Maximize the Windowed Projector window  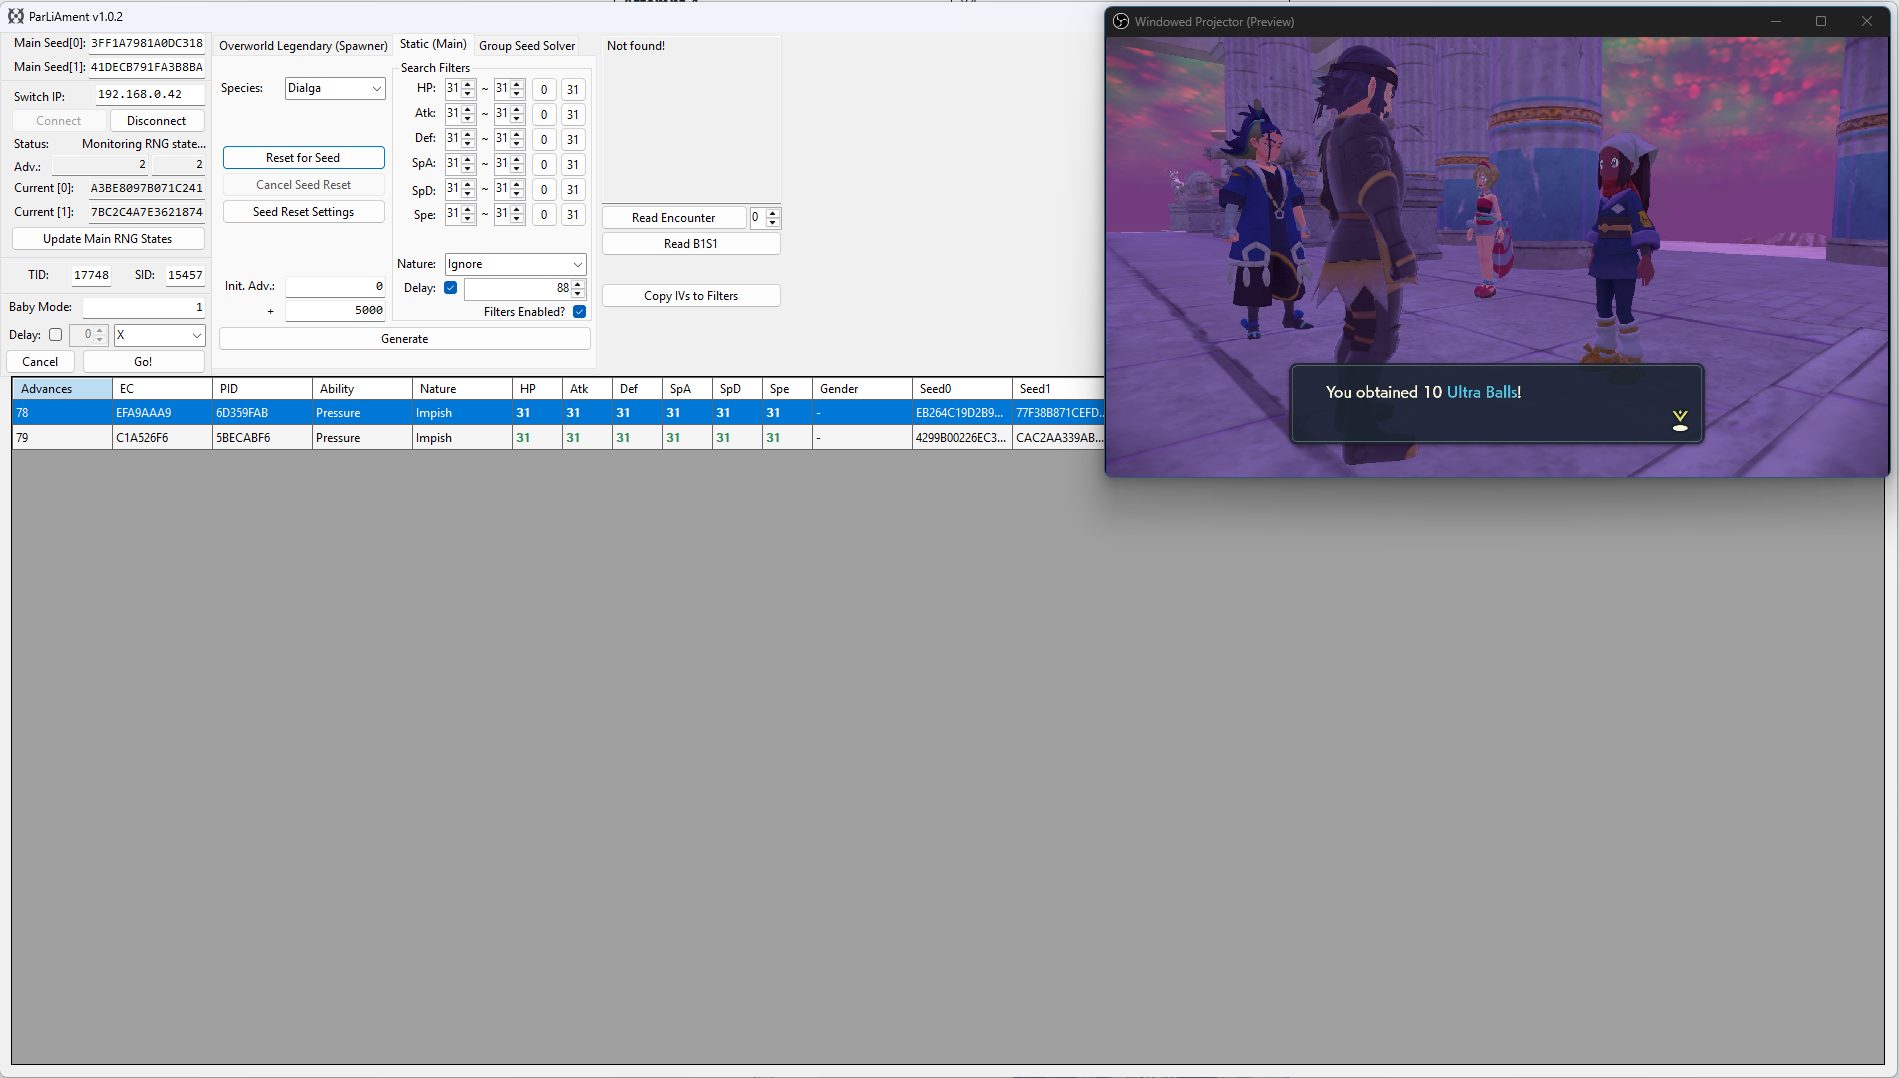(x=1821, y=21)
